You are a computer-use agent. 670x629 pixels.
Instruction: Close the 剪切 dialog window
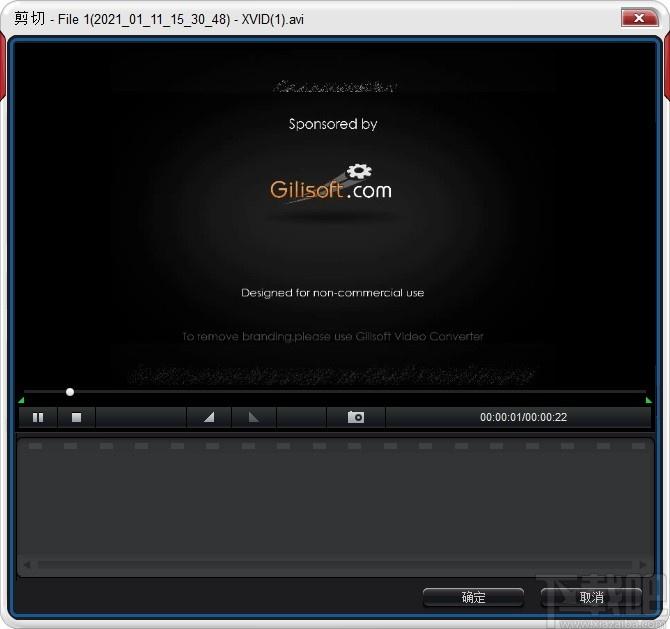click(x=639, y=18)
